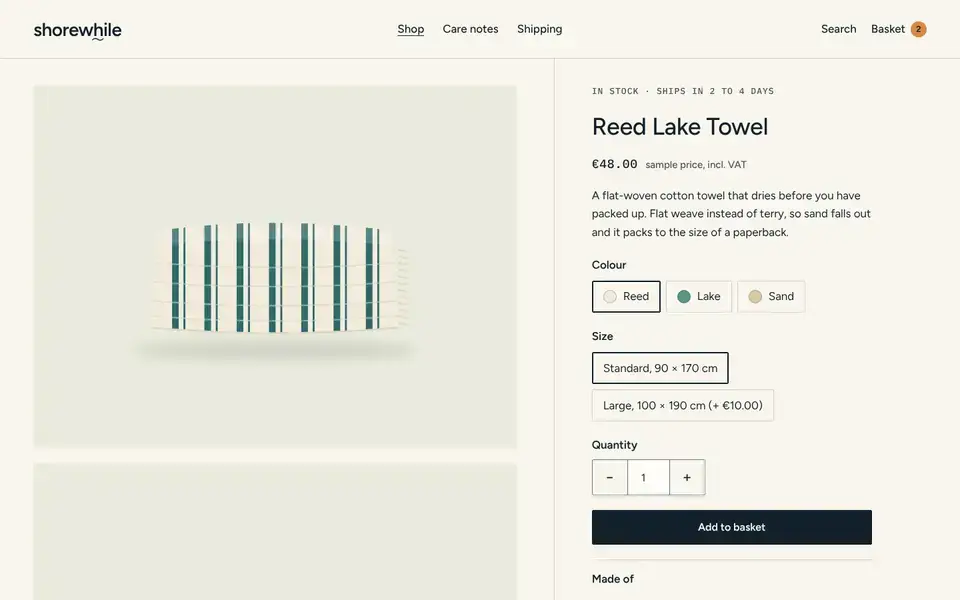
Task: Click the 'In stock · ships in 2 to 4 days' text
Action: point(683,91)
